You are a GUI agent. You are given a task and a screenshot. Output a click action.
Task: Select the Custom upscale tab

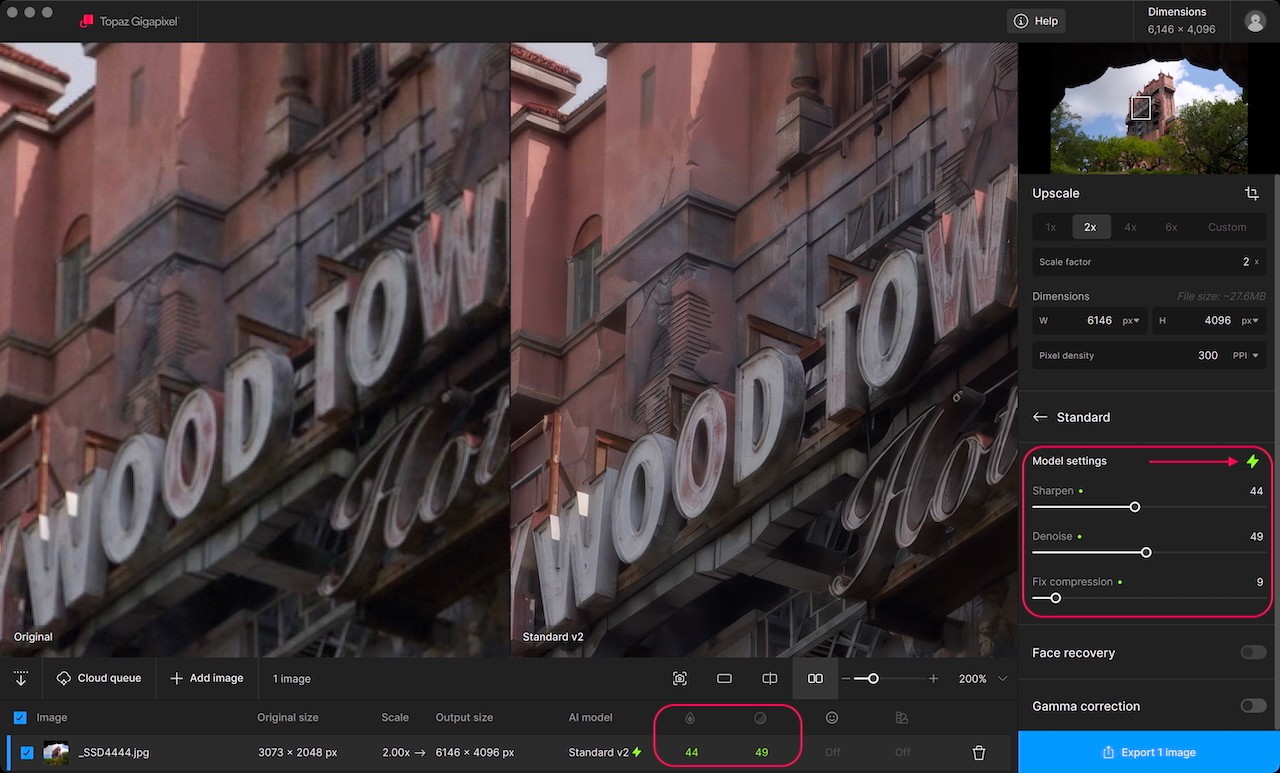pos(1227,227)
